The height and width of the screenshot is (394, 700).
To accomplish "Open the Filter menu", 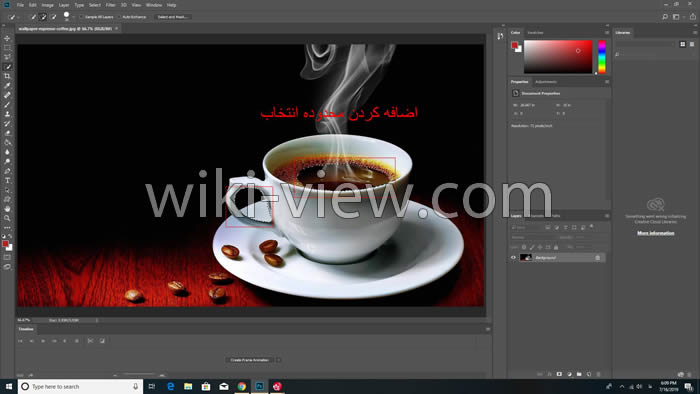I will point(111,5).
